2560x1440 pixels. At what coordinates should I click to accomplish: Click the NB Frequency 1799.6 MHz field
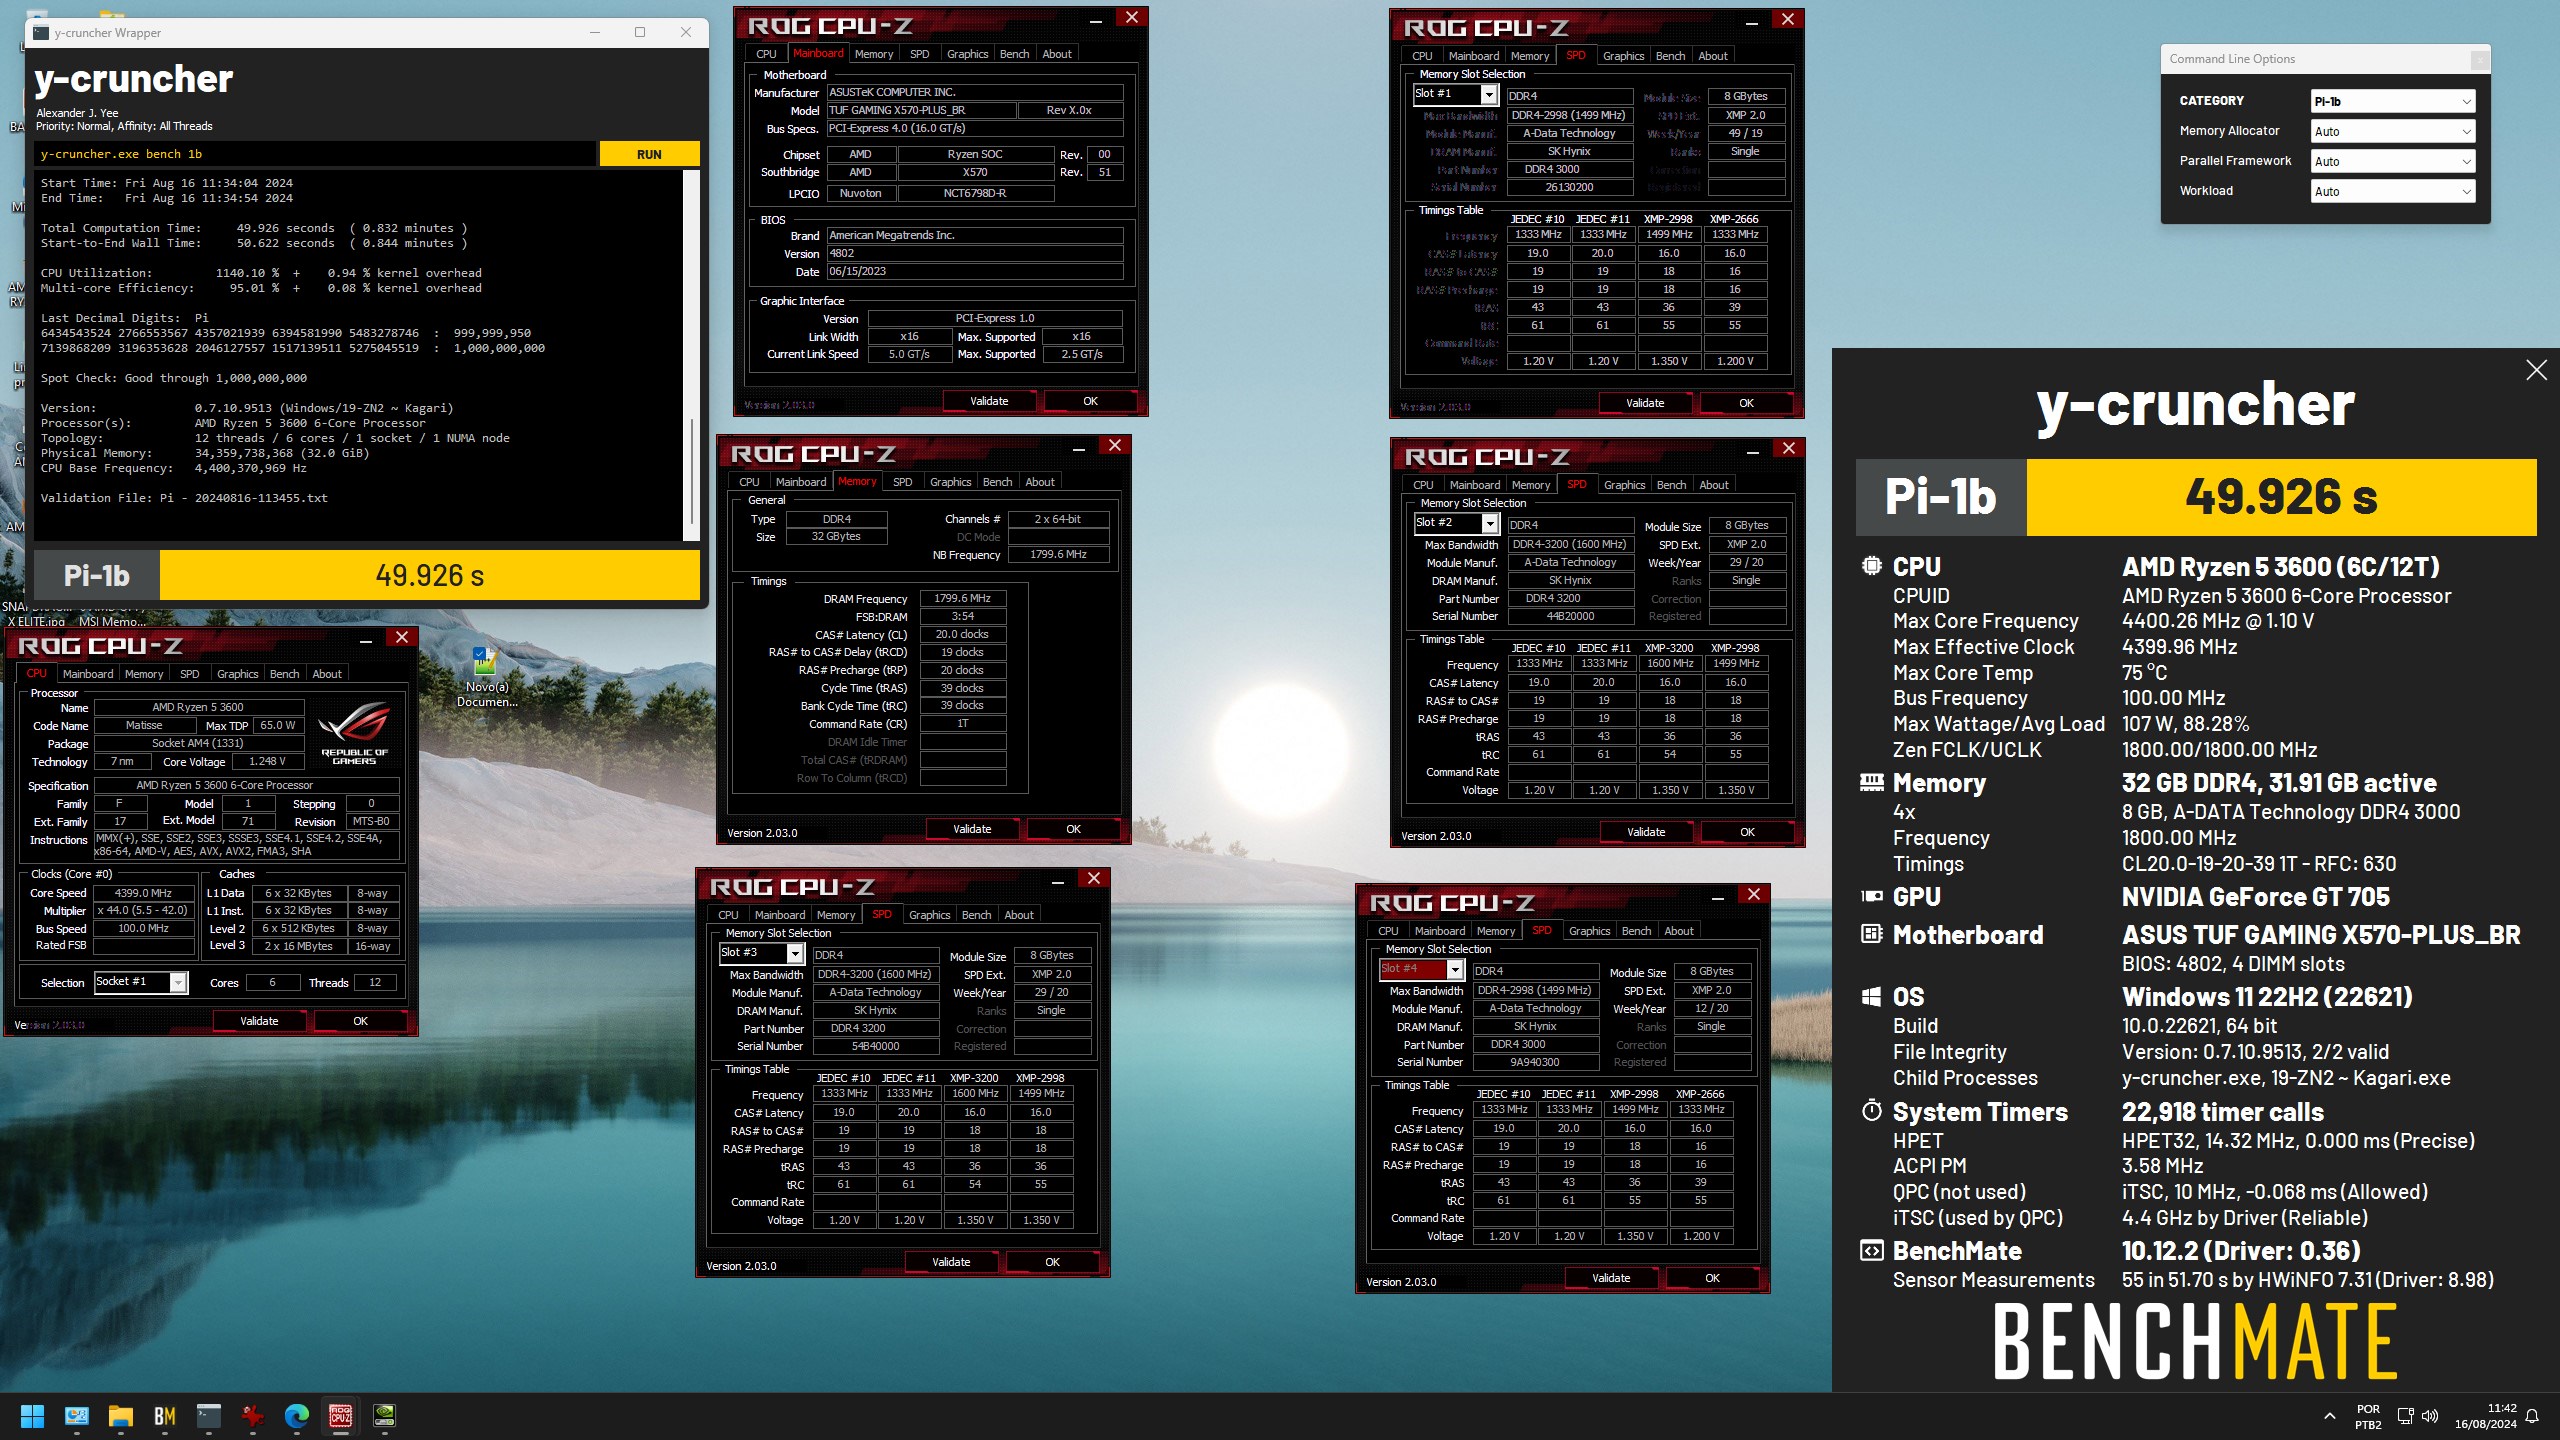tap(1058, 554)
